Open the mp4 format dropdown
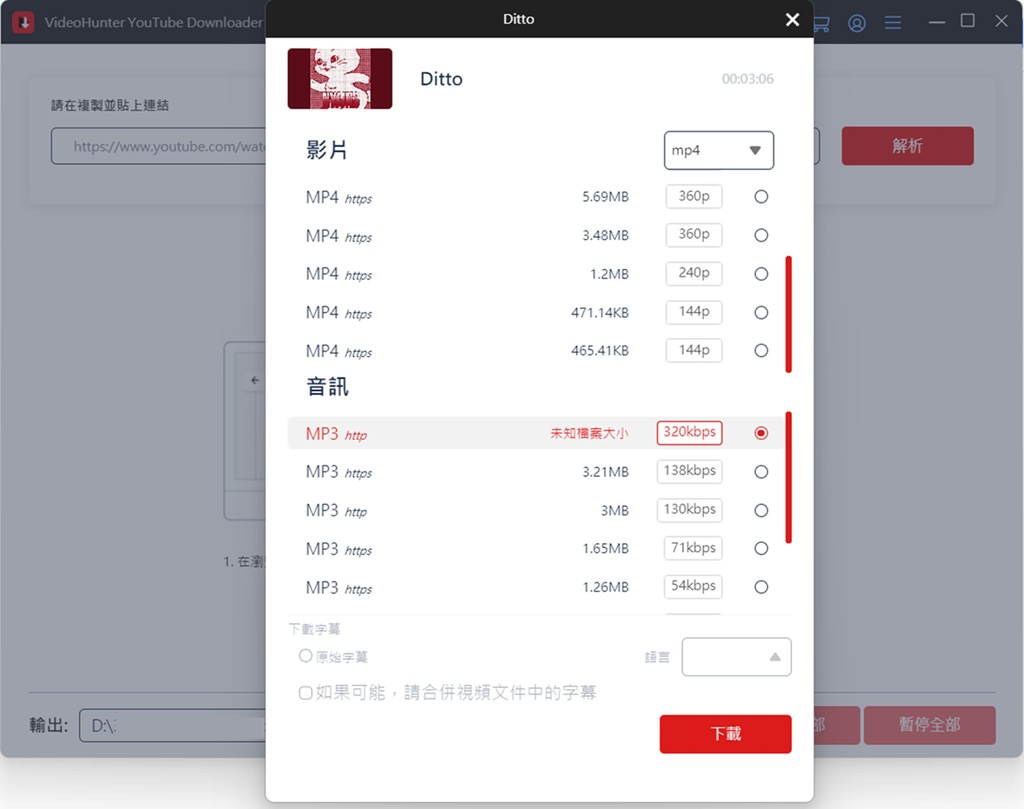The image size is (1024, 809). [718, 150]
